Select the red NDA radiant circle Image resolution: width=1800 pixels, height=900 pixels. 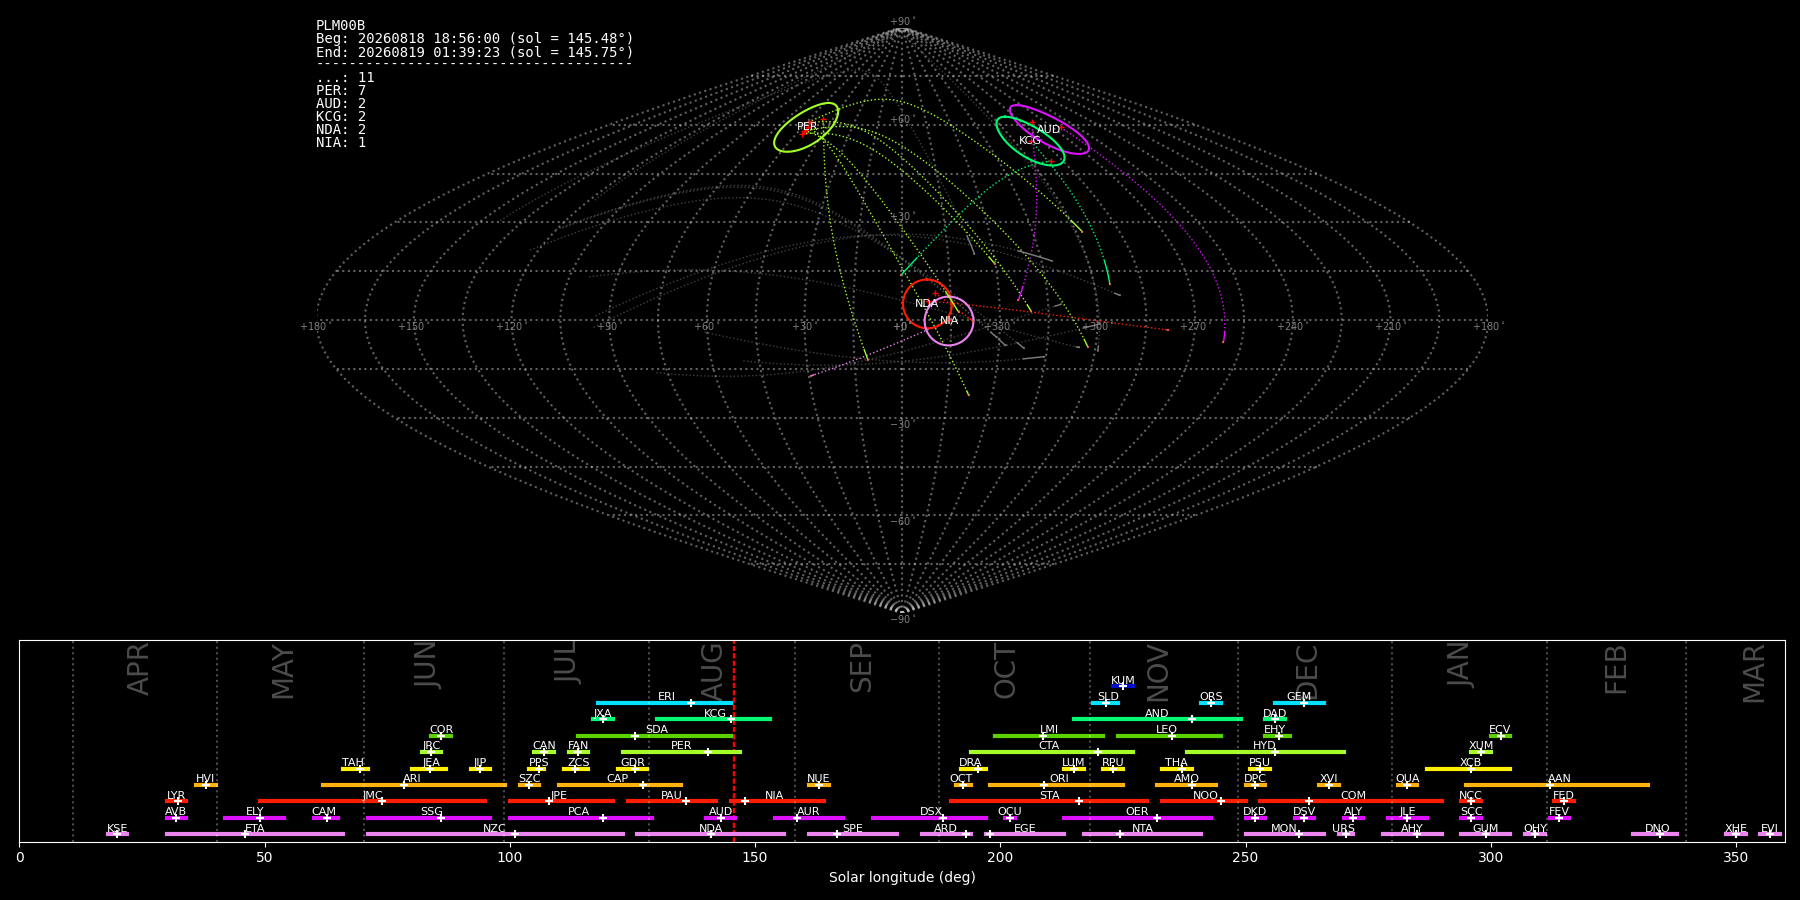pyautogui.click(x=927, y=304)
